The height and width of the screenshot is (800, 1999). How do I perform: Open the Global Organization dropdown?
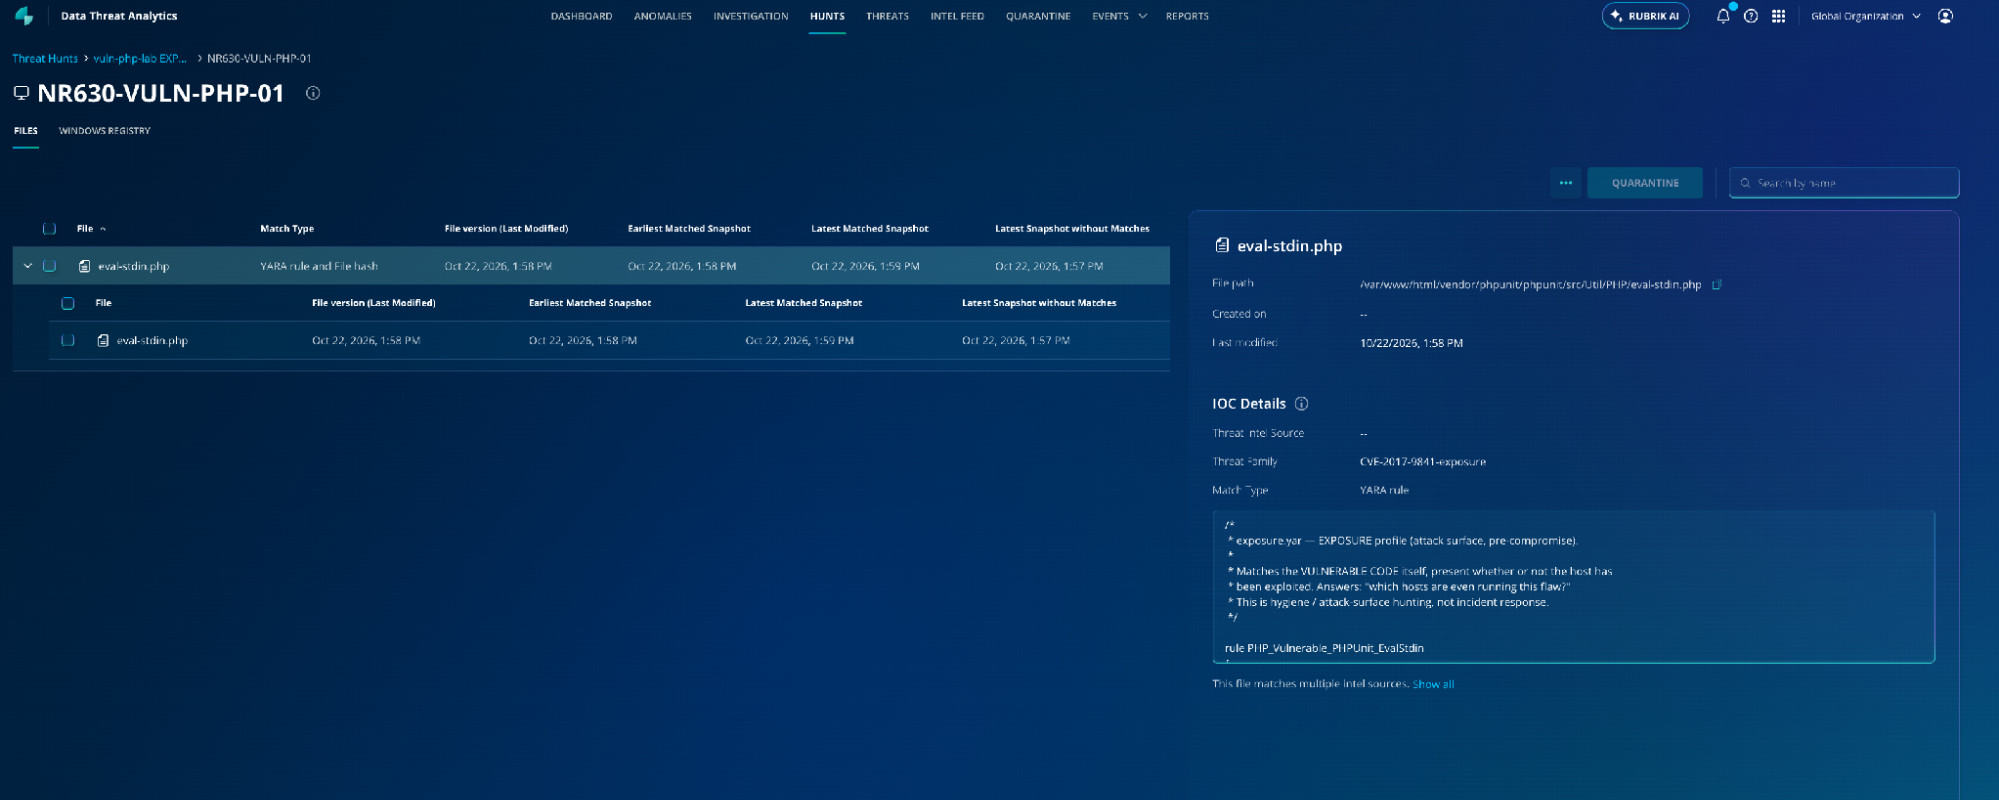pyautogui.click(x=1866, y=16)
